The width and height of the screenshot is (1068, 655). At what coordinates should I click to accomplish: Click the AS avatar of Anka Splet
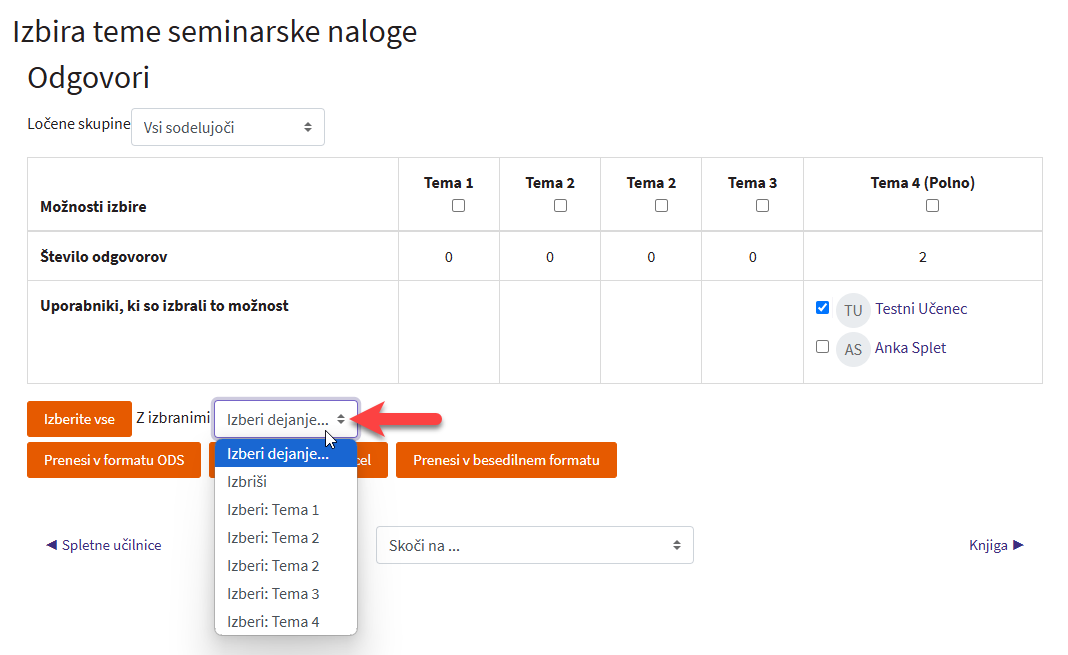pyautogui.click(x=853, y=349)
